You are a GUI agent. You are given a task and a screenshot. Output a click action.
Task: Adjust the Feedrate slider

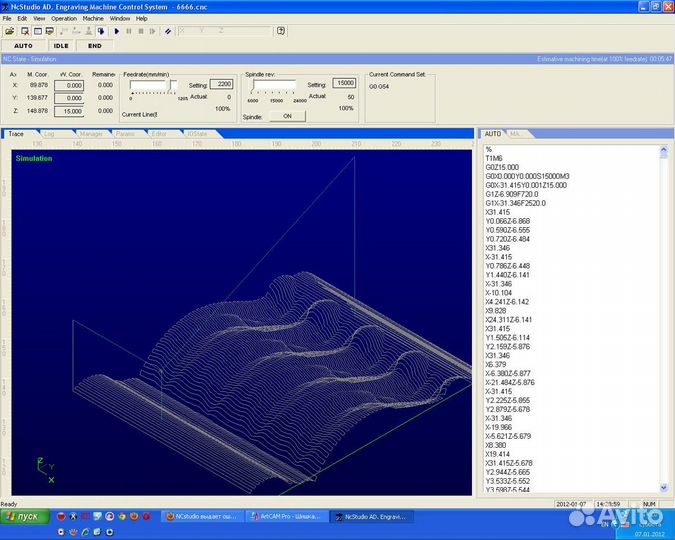pos(170,86)
